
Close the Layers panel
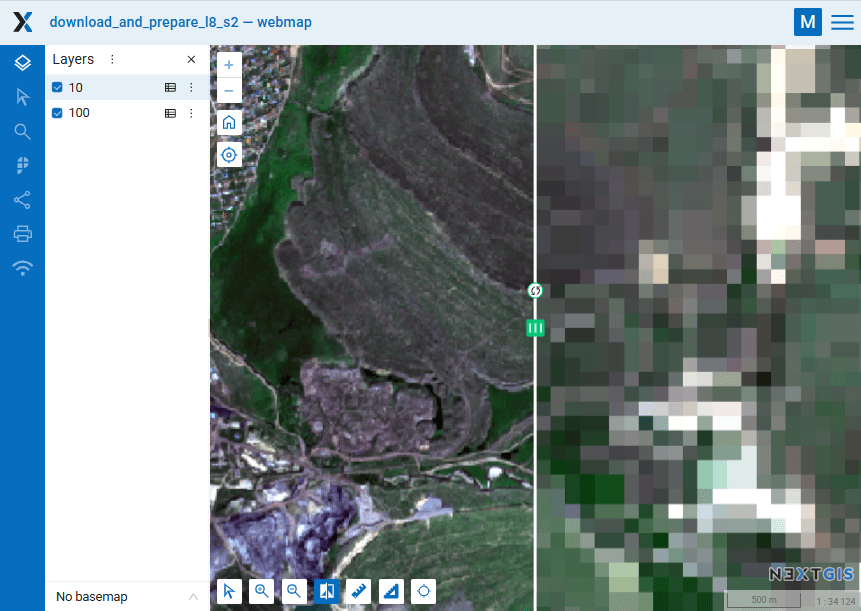coord(191,60)
